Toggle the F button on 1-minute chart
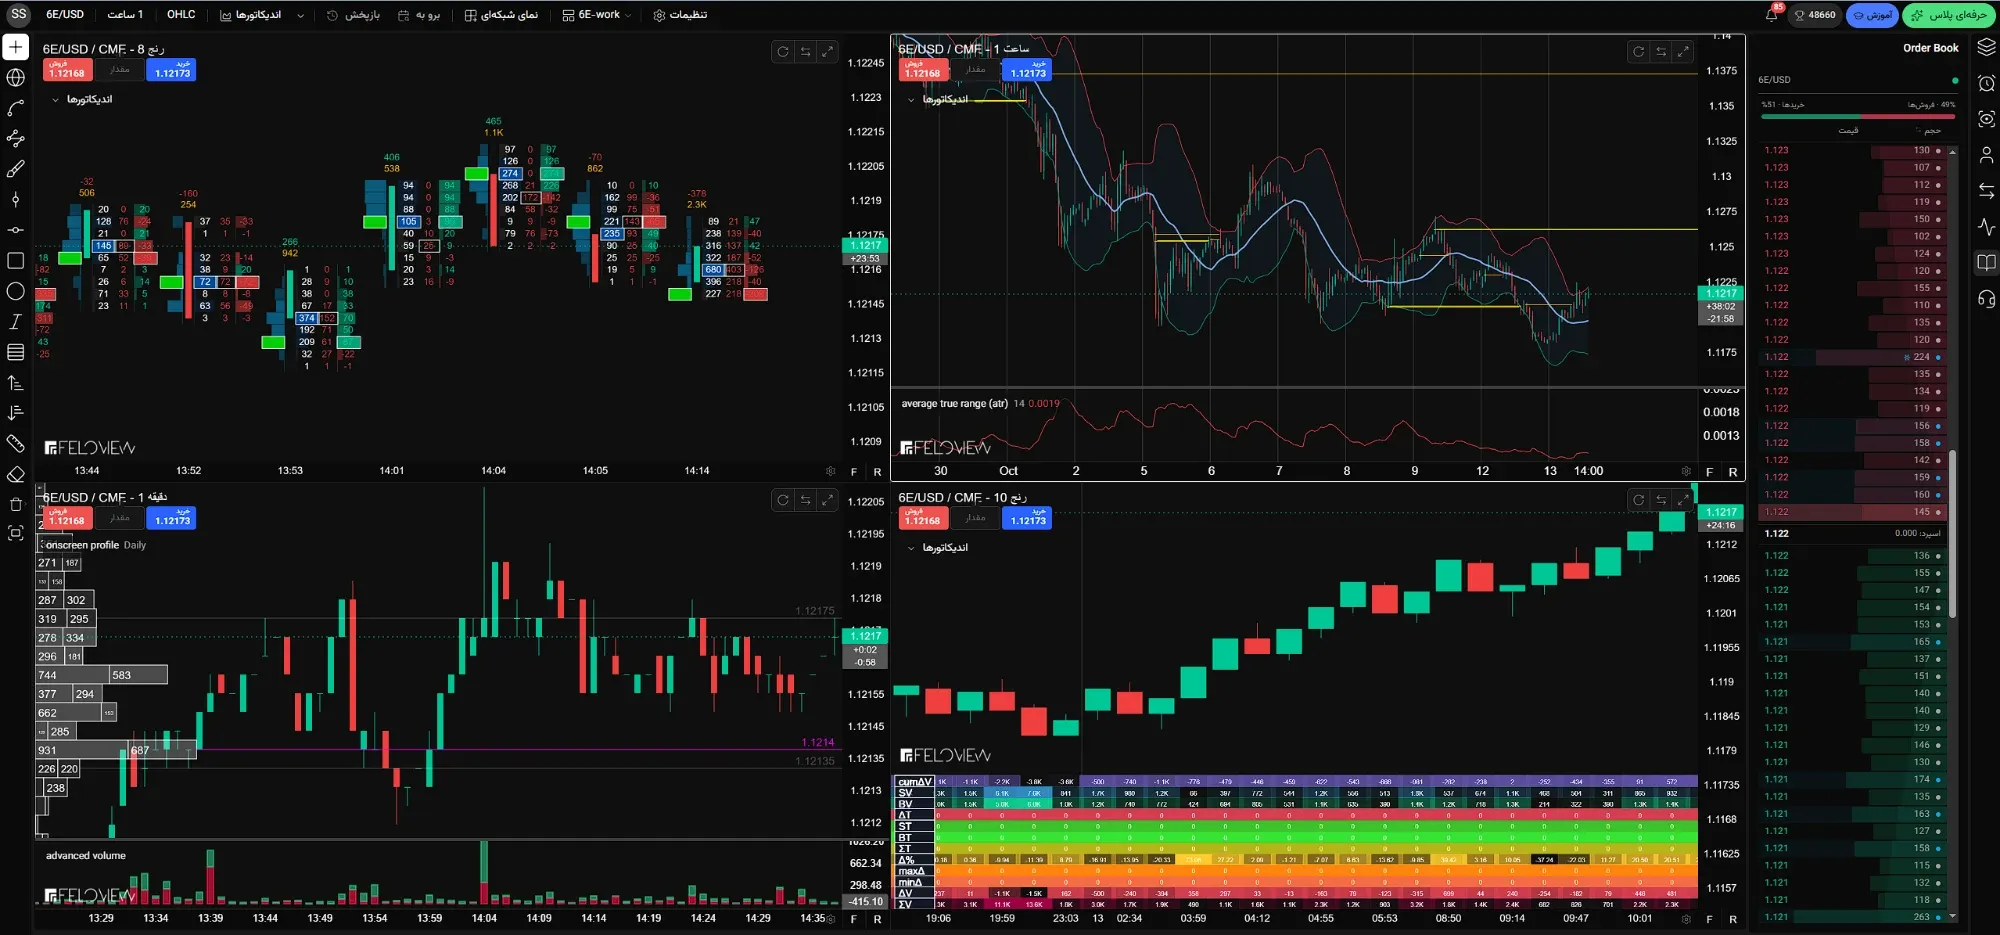 coord(854,918)
